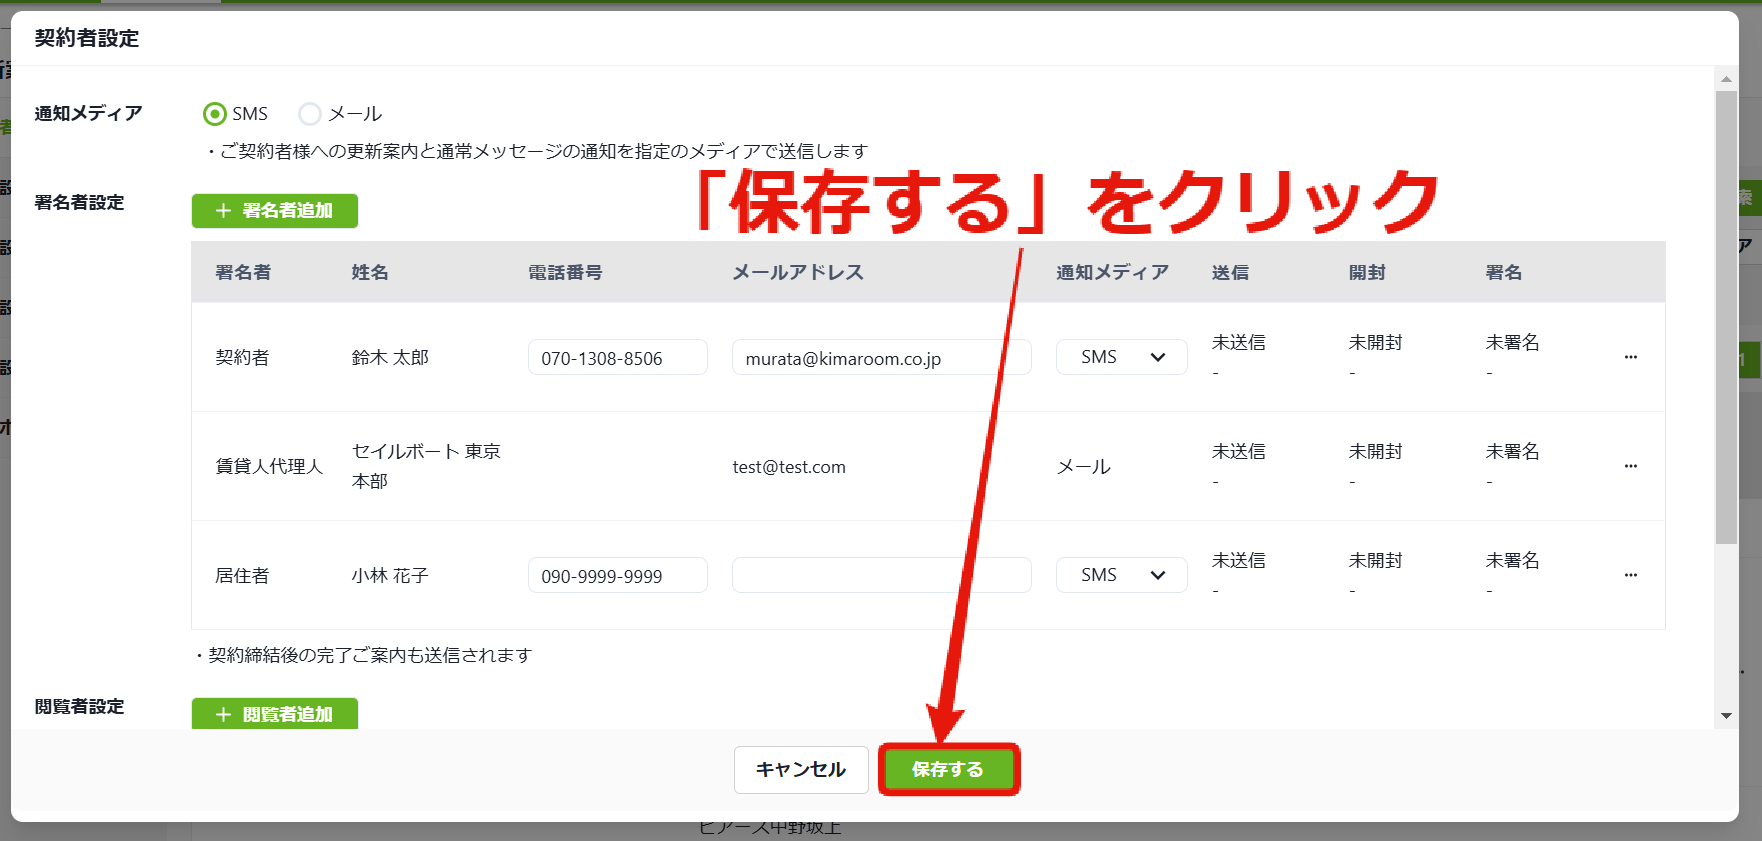The height and width of the screenshot is (841, 1762).
Task: Click the 閲覧者設定 section label
Action: 79,706
